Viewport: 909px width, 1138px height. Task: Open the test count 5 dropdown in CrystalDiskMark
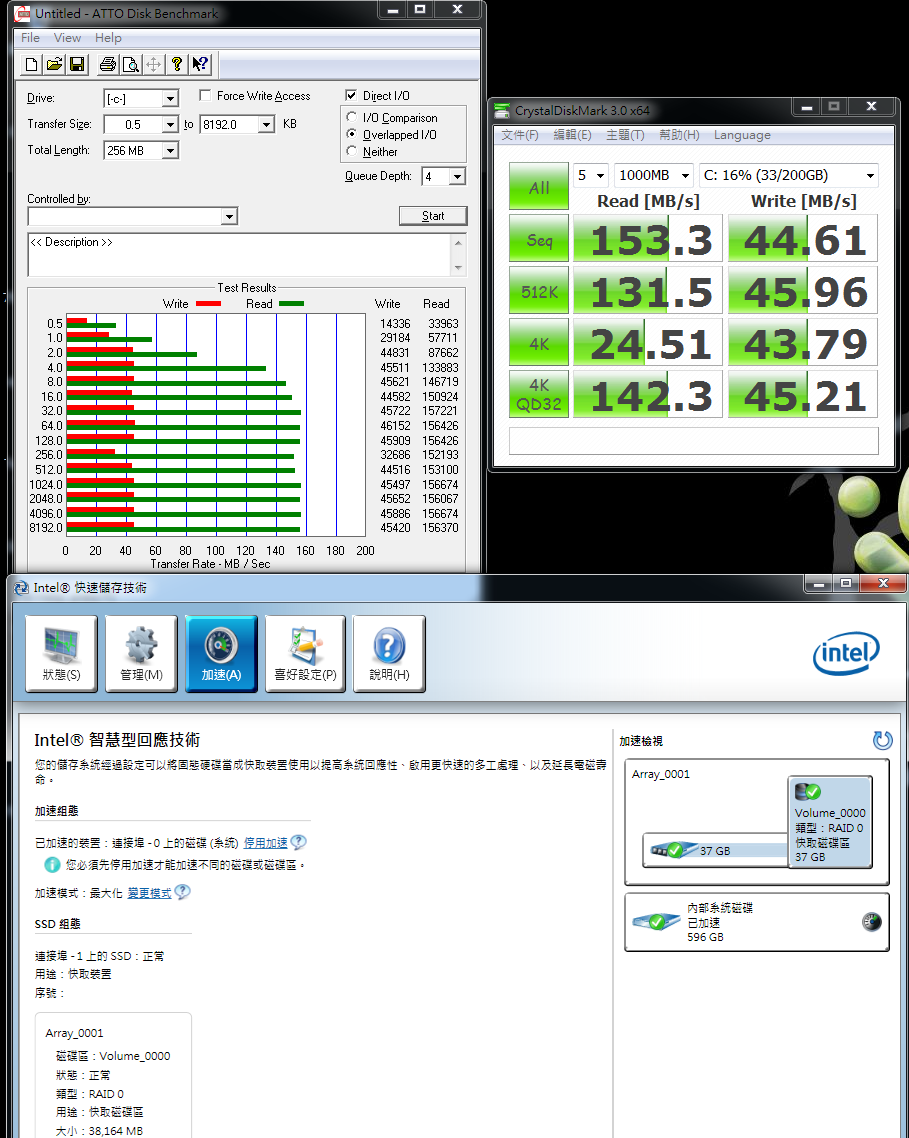(x=590, y=176)
